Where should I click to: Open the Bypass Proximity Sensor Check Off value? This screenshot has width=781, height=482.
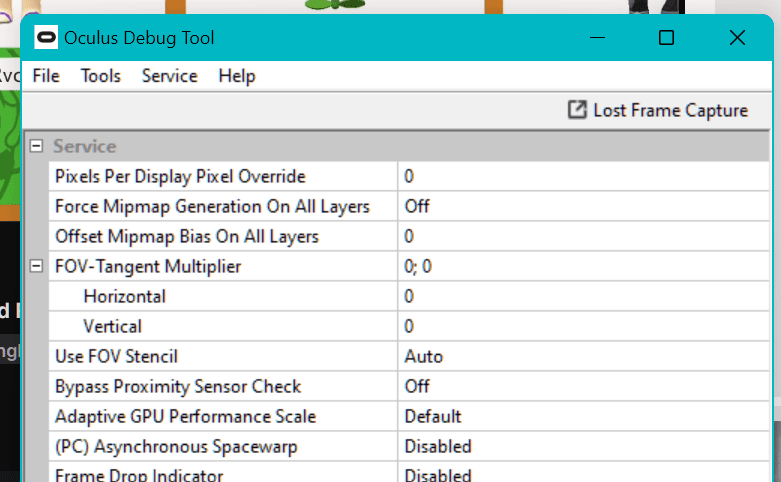click(583, 386)
